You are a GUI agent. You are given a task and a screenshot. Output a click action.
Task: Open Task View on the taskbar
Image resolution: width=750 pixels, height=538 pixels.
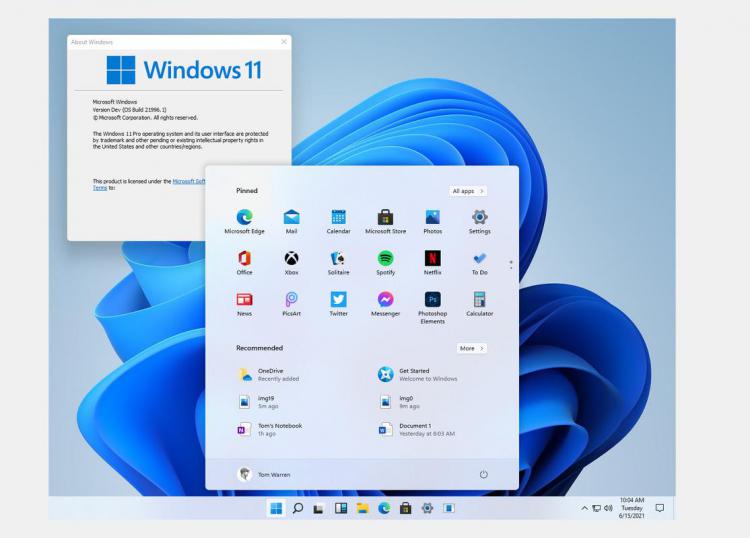pos(319,509)
